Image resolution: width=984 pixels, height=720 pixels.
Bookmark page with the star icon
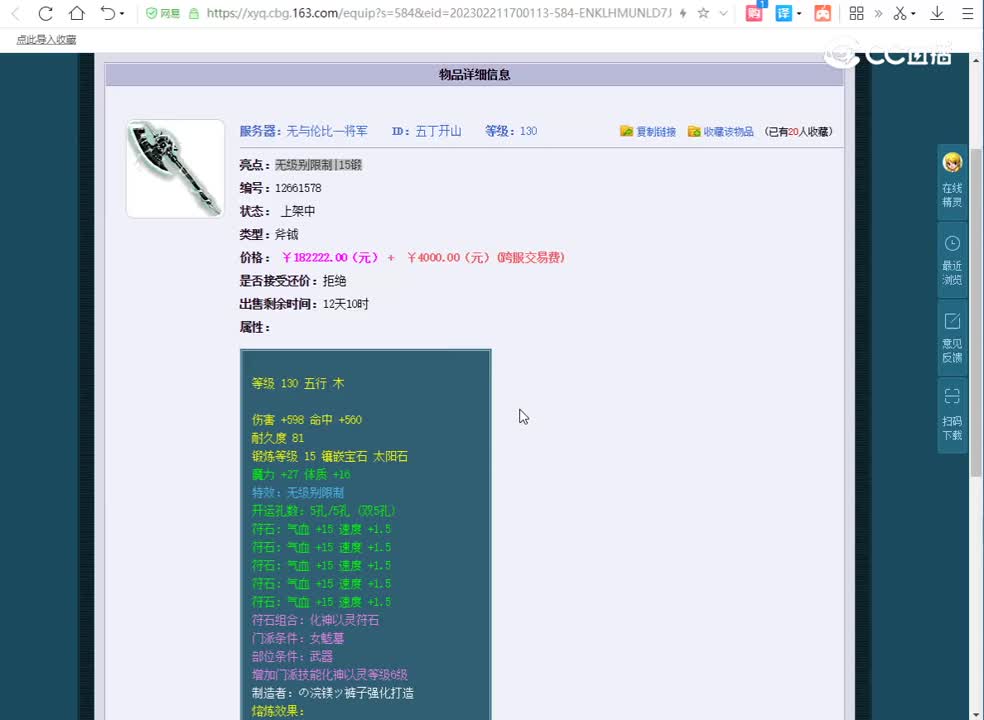click(x=703, y=13)
